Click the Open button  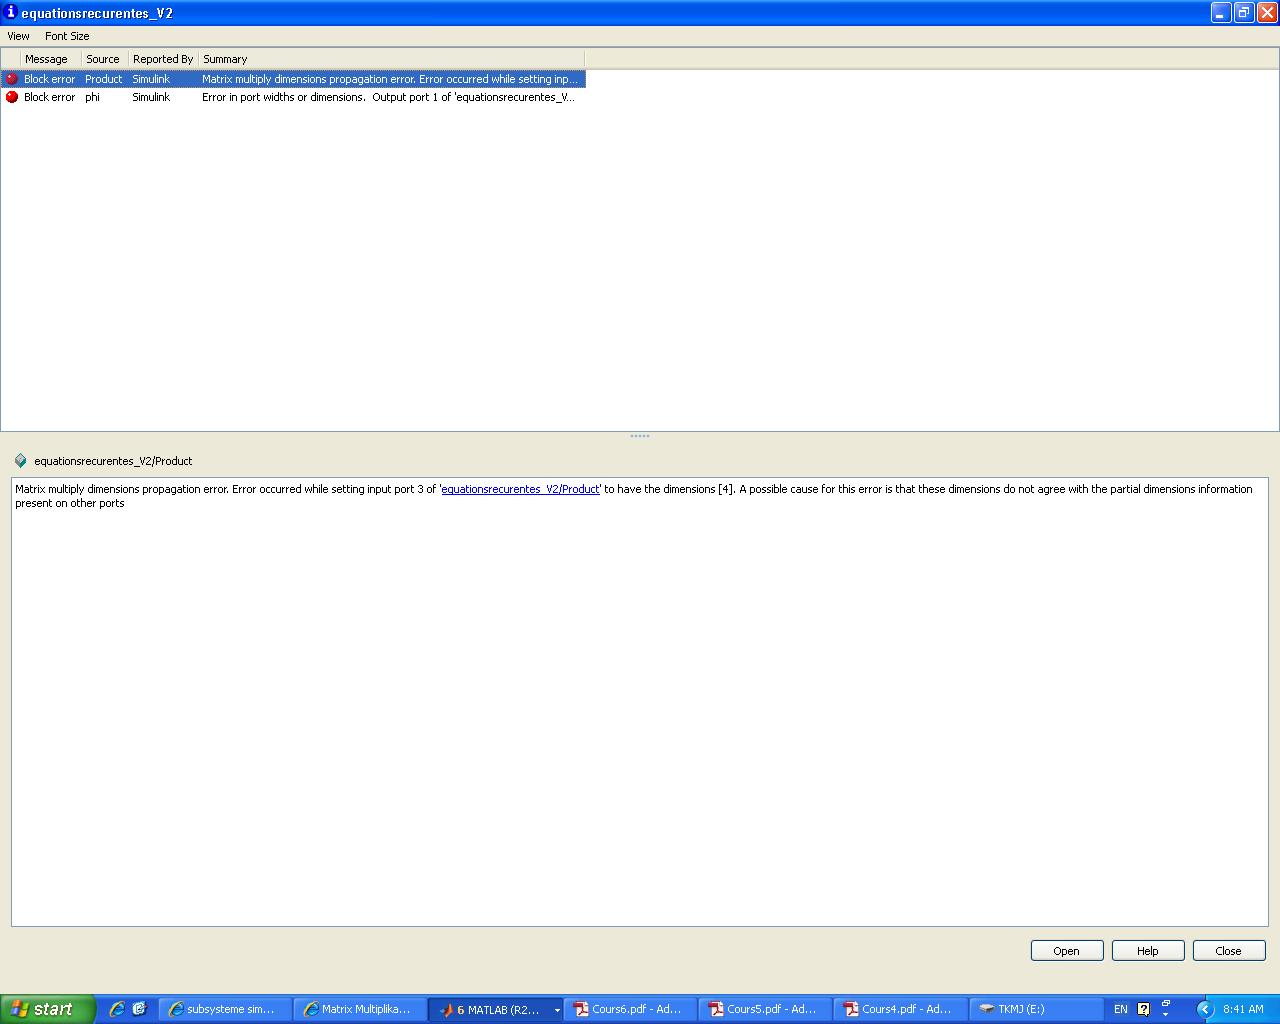[x=1066, y=951]
